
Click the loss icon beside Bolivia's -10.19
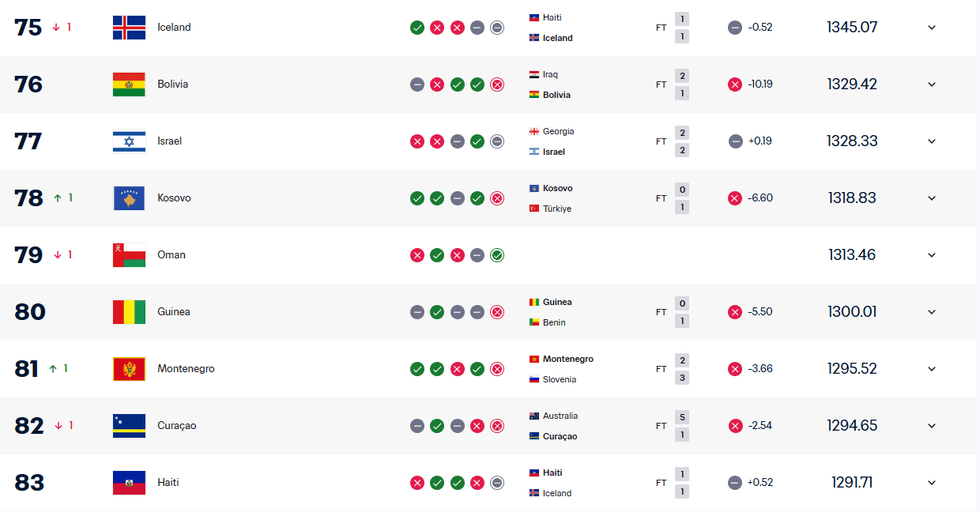click(x=735, y=84)
